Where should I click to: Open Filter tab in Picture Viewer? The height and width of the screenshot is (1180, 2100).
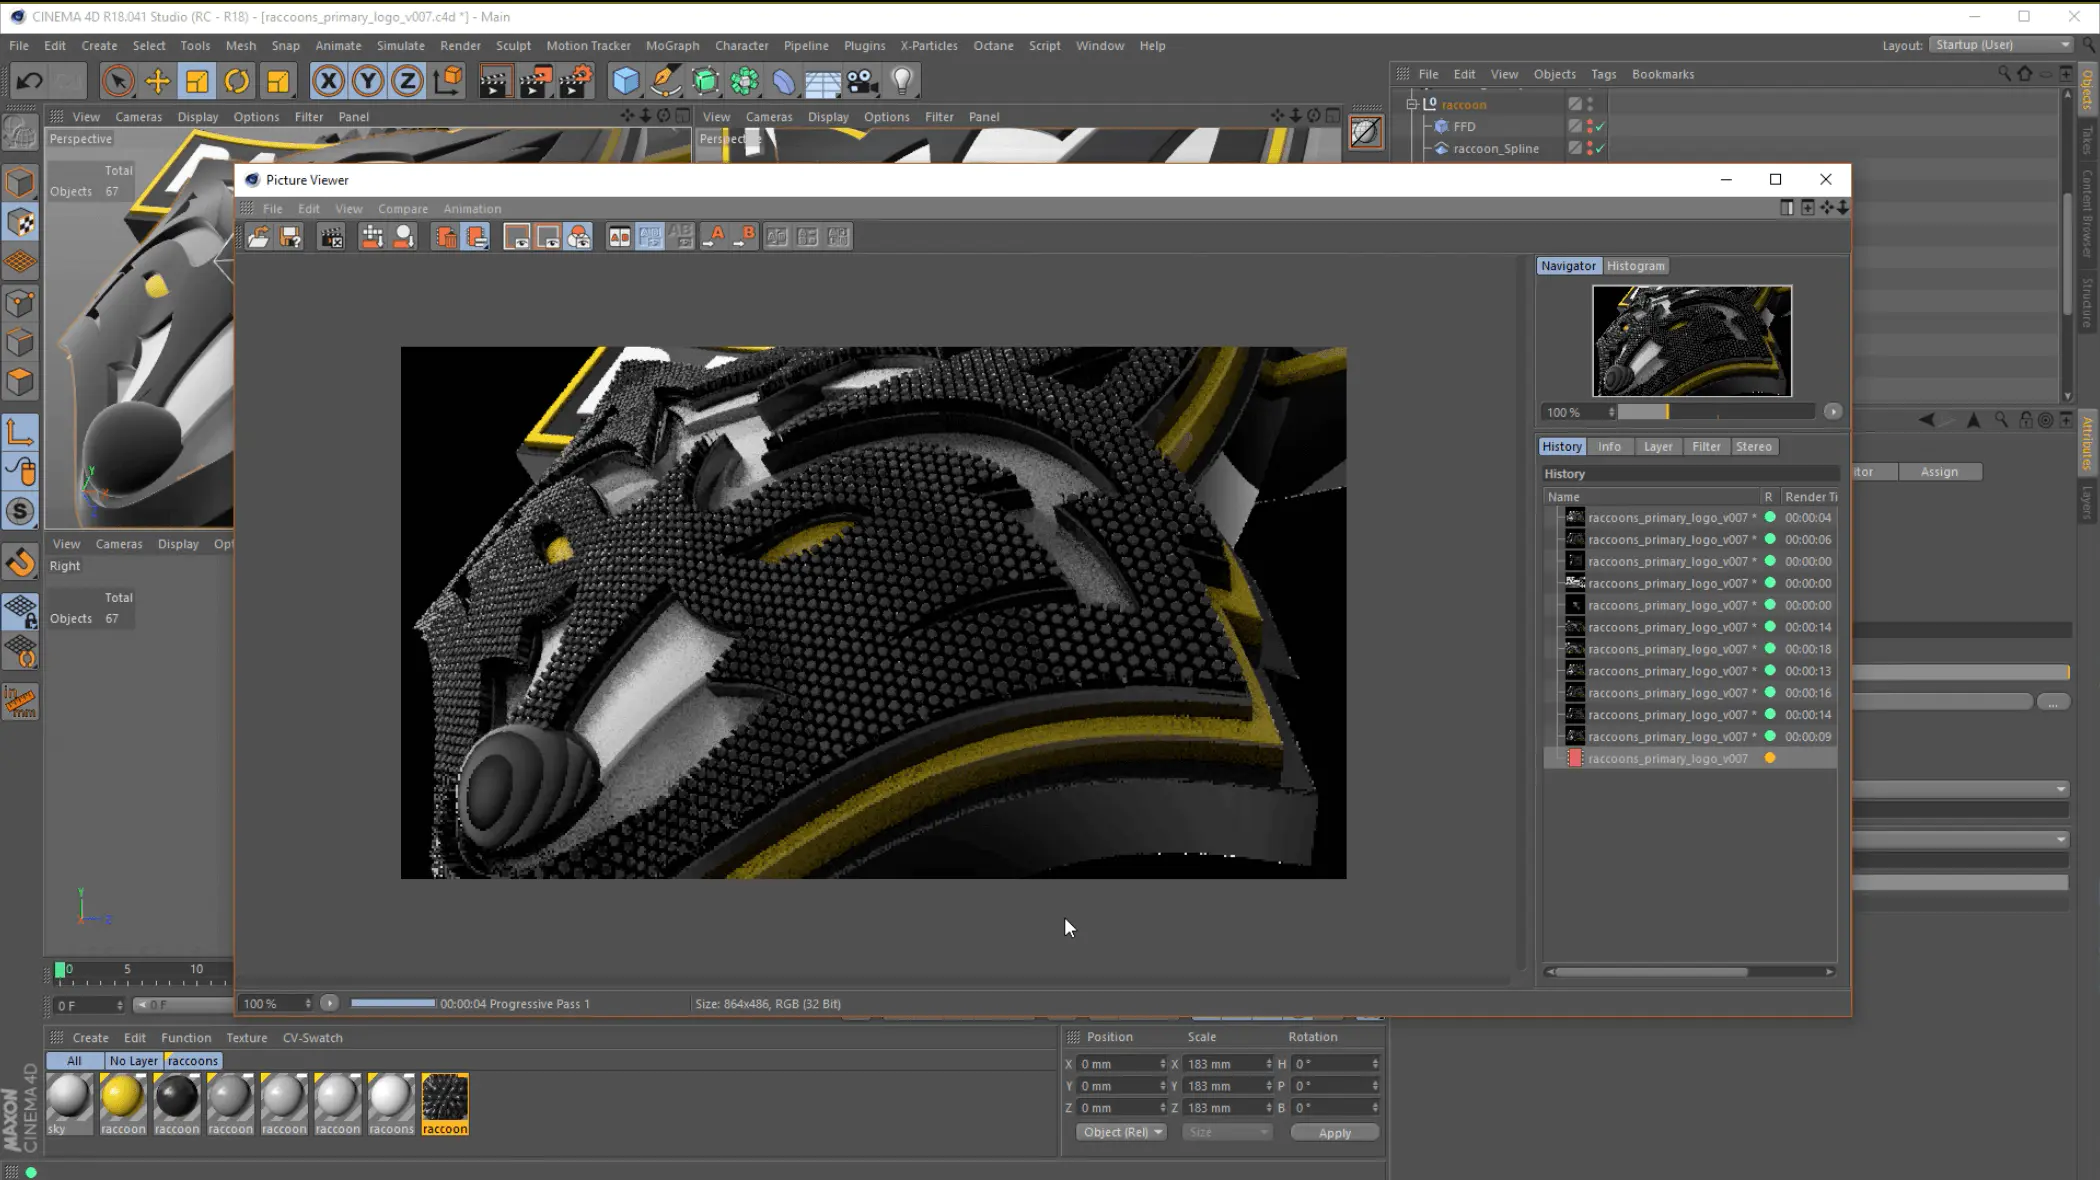(x=1706, y=447)
